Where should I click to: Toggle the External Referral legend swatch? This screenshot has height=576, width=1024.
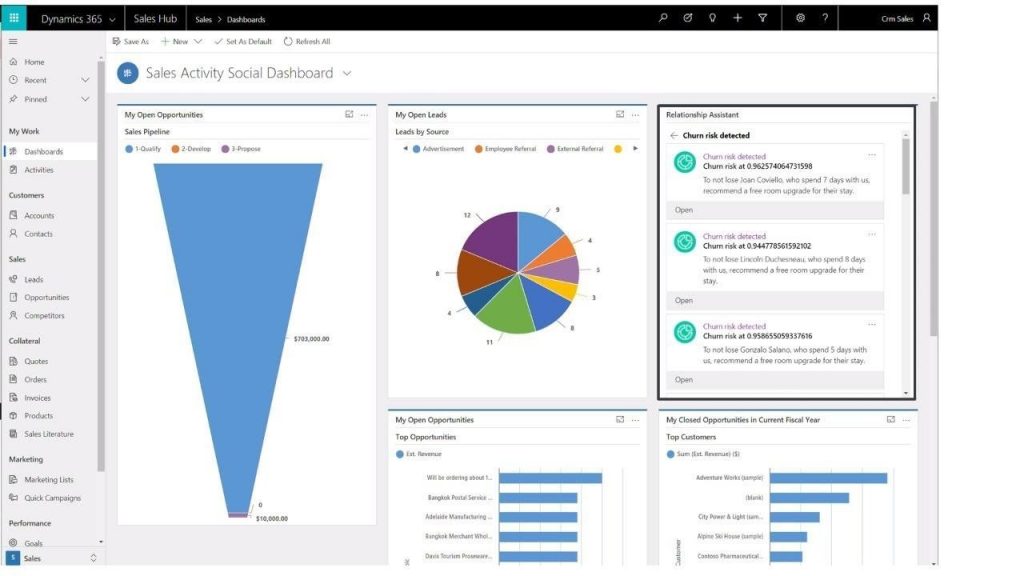point(551,149)
